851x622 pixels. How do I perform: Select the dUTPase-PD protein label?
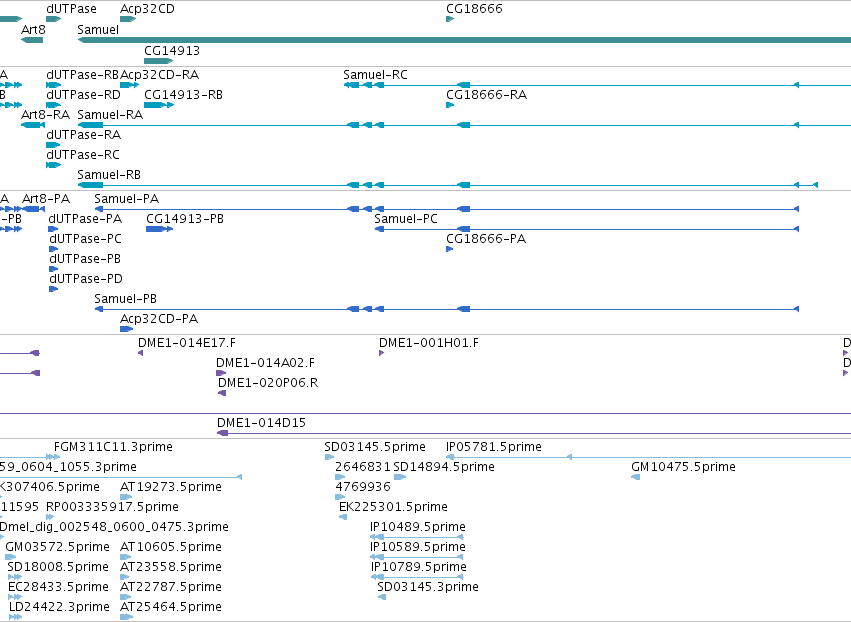click(86, 279)
